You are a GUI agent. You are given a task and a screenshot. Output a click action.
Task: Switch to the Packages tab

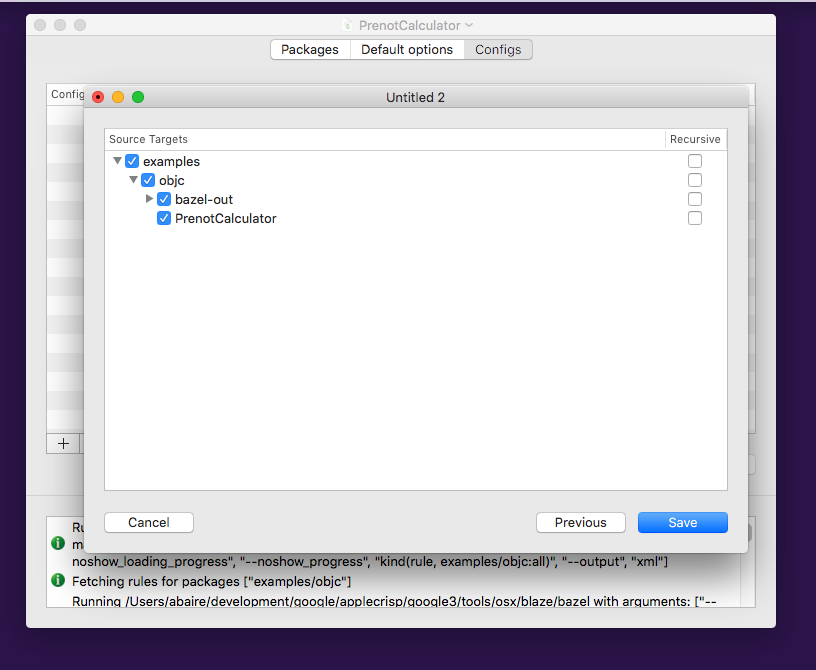coord(310,49)
